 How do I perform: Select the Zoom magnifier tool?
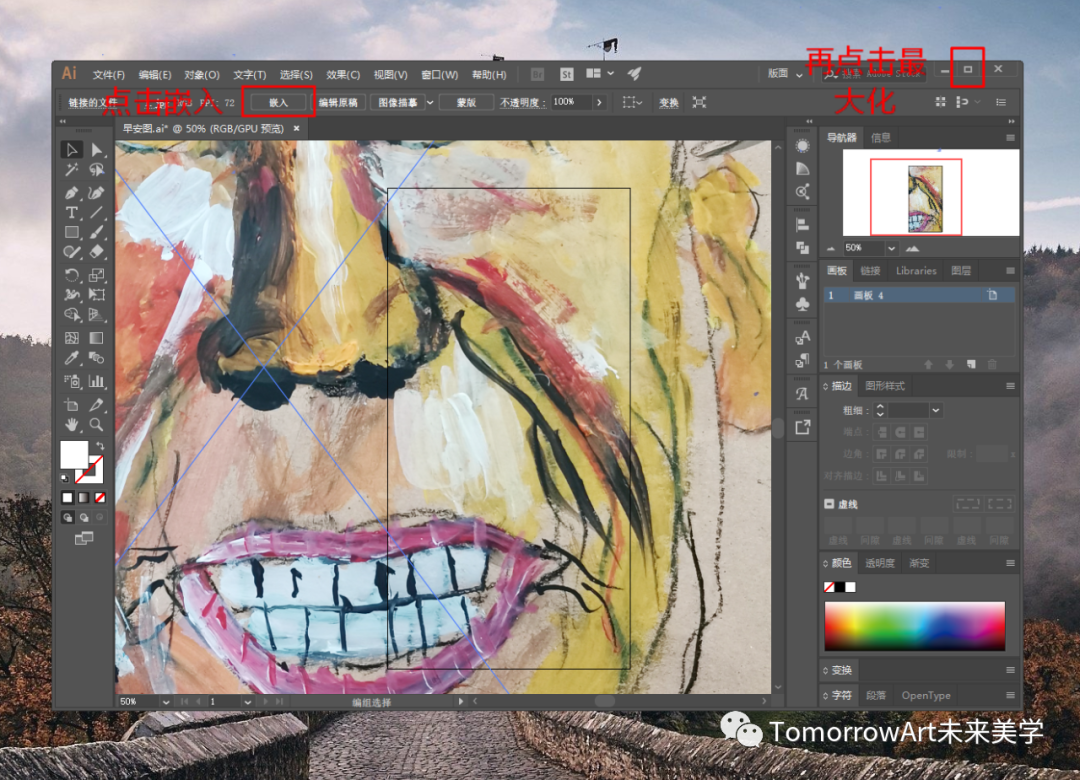coord(96,424)
